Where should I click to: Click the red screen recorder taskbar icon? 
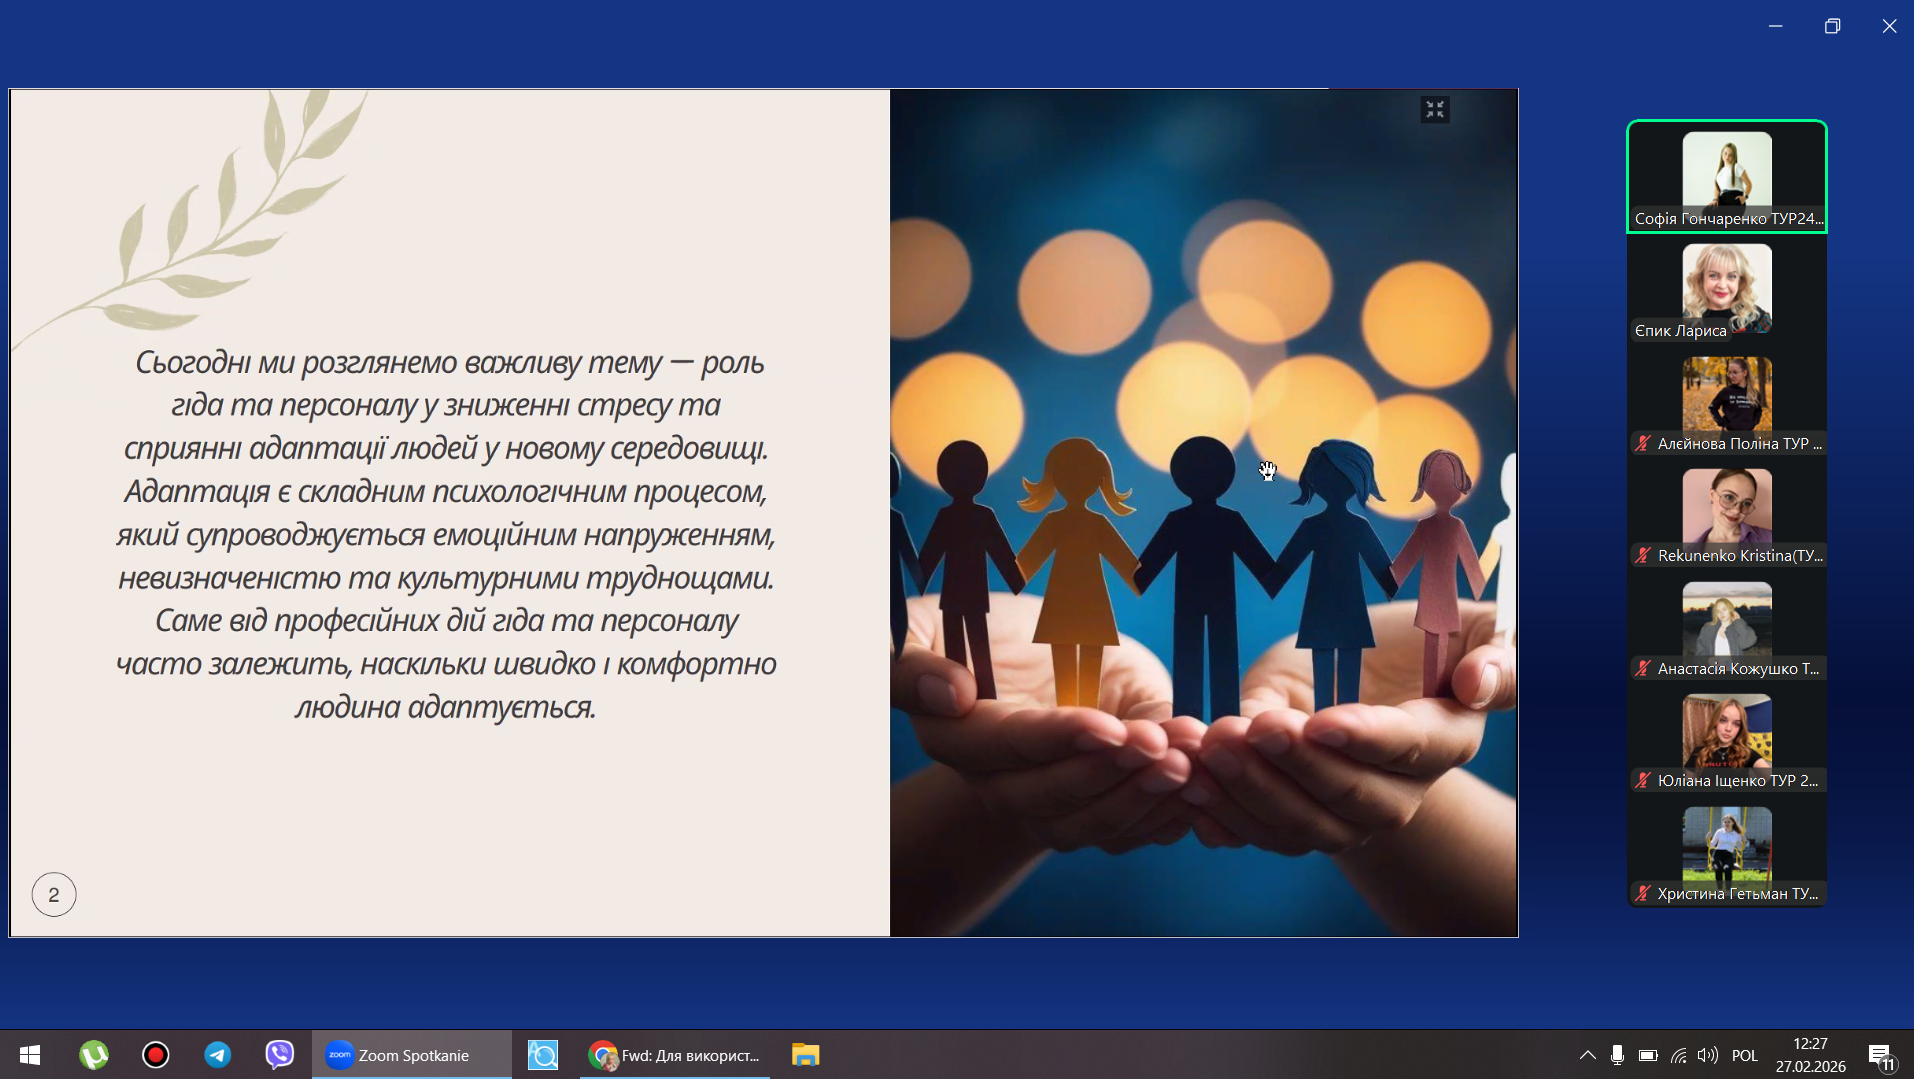point(156,1055)
